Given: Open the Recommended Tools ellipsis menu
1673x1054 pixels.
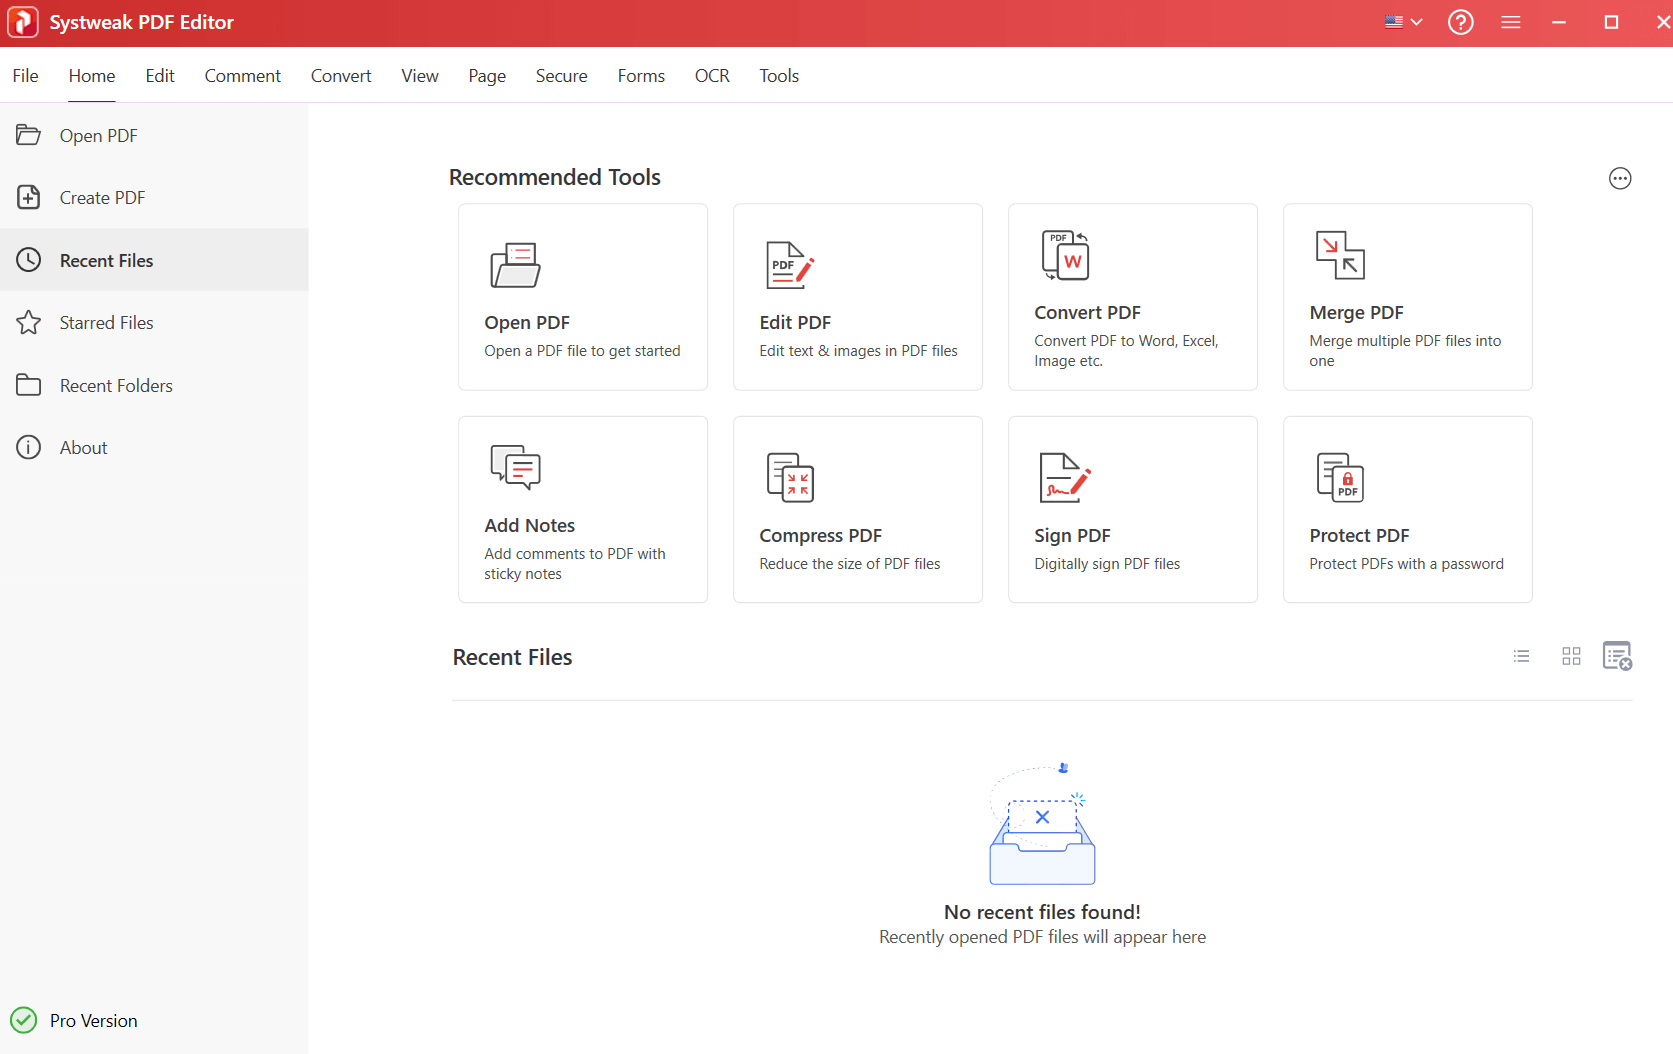Looking at the screenshot, I should pyautogui.click(x=1620, y=178).
